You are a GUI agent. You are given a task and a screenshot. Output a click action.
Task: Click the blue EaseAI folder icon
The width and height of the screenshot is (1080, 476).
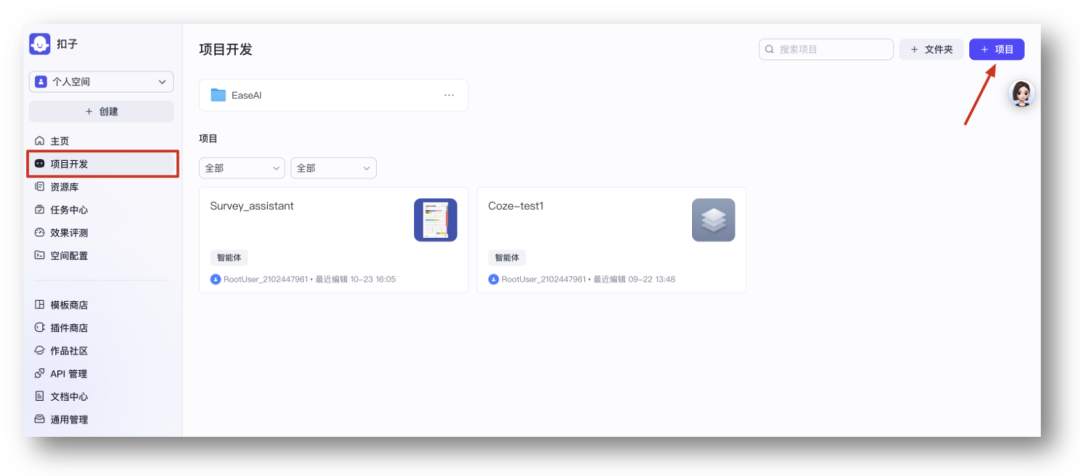click(x=218, y=95)
